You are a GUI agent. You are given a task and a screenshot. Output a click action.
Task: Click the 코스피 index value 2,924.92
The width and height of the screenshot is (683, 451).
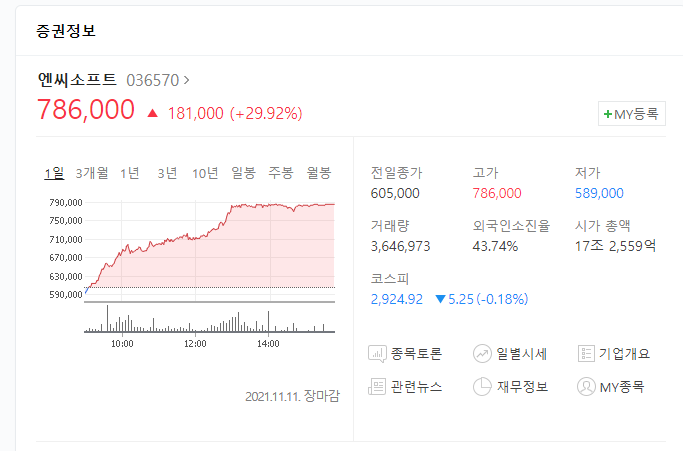[396, 299]
